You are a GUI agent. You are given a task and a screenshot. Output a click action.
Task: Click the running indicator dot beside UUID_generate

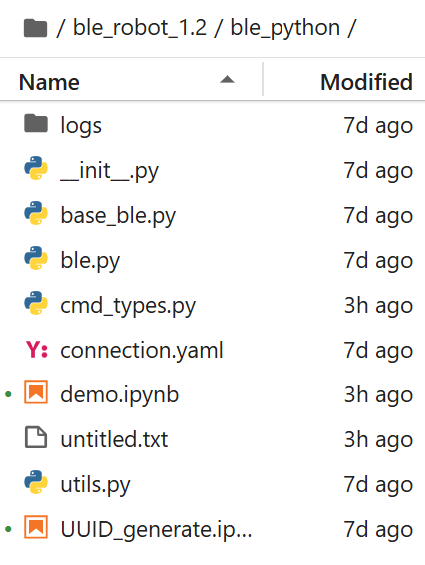pyautogui.click(x=8, y=529)
